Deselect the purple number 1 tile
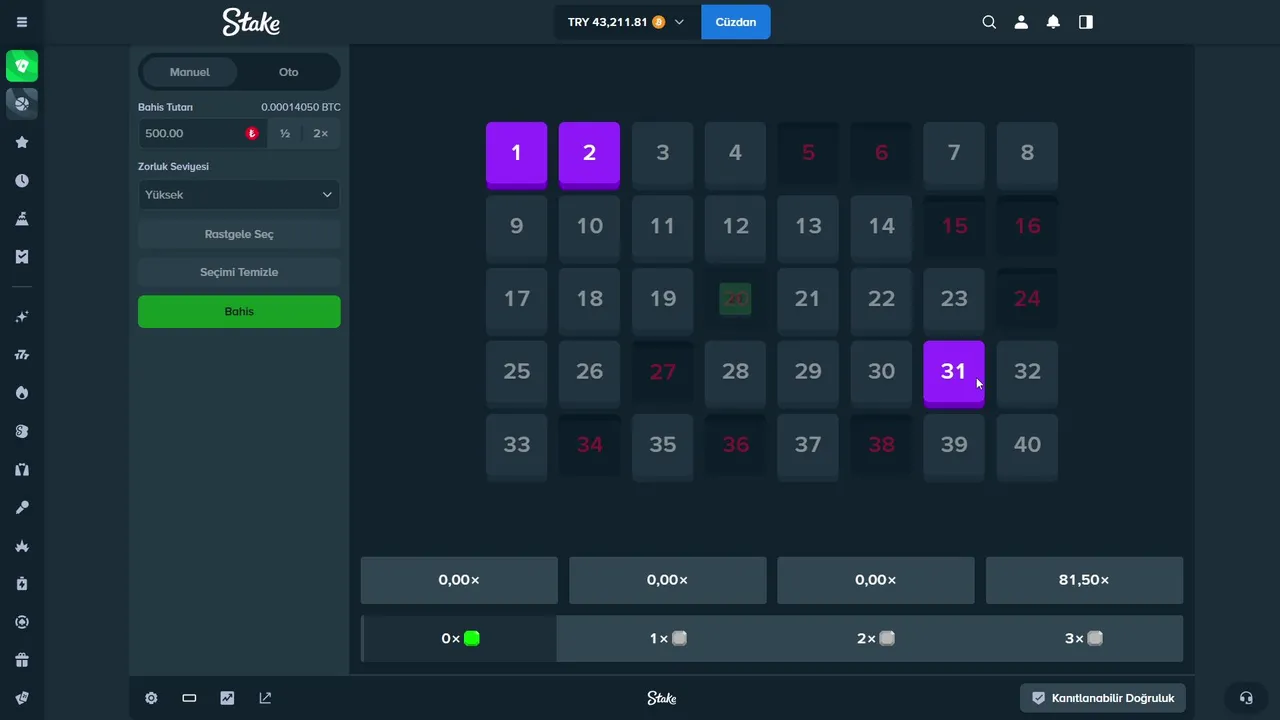The image size is (1280, 720). 516,155
